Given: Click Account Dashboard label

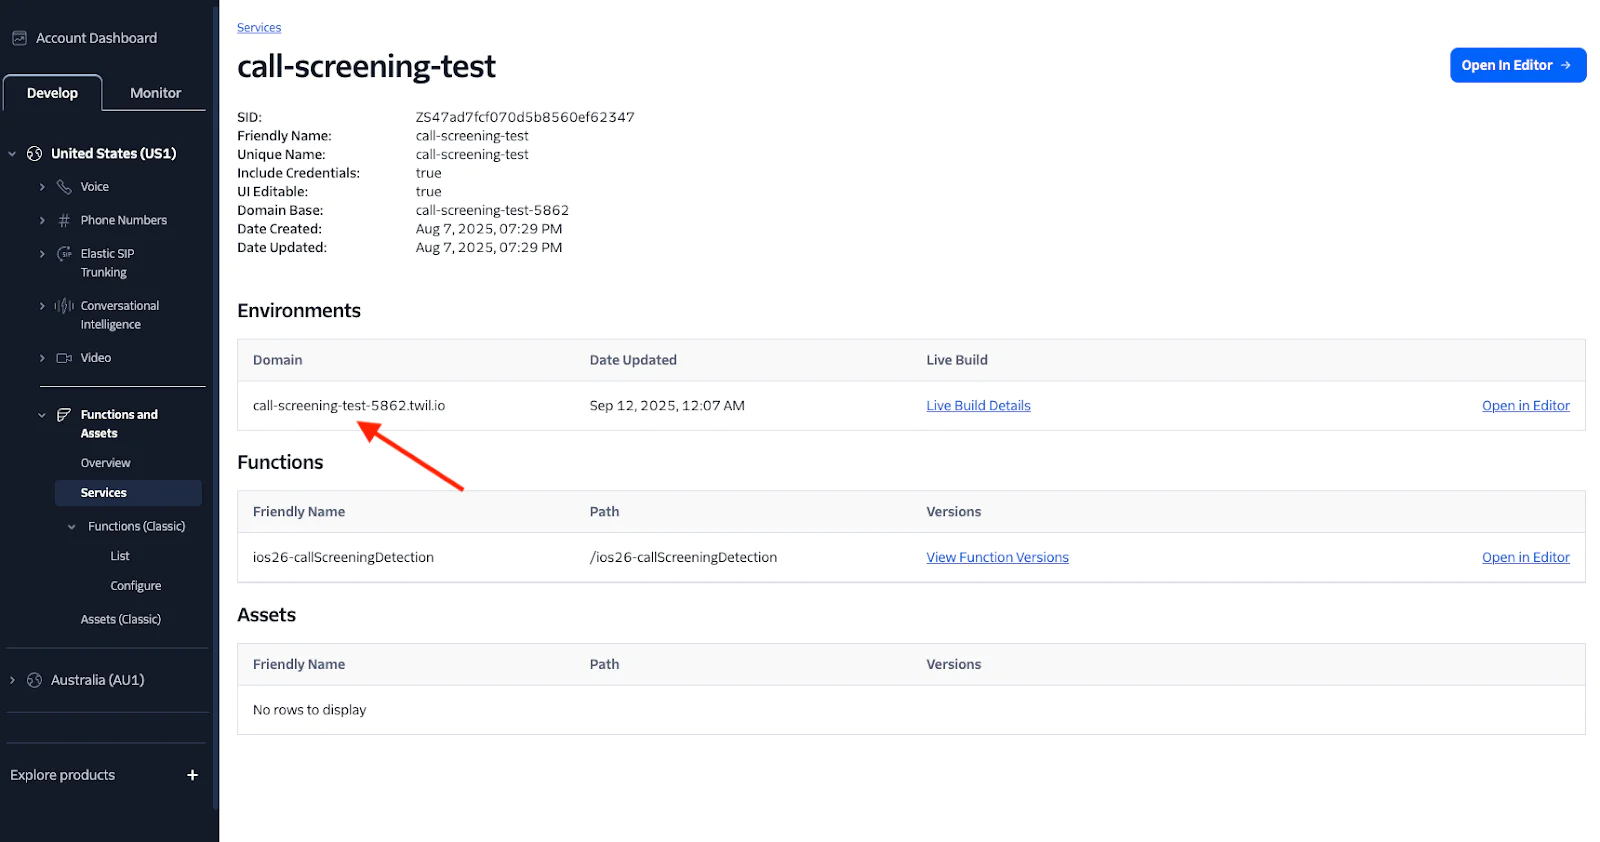Looking at the screenshot, I should coord(96,38).
